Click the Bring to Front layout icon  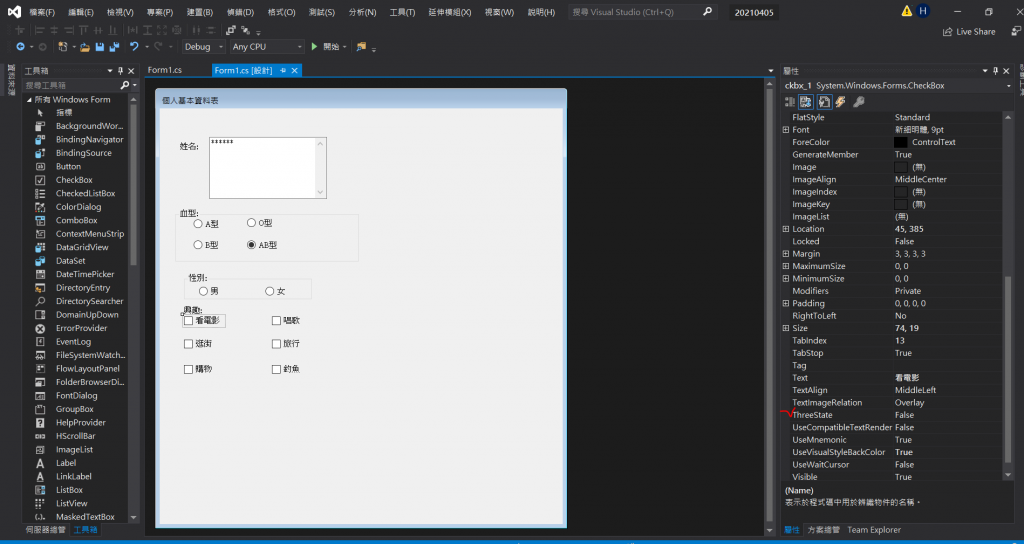[230, 30]
